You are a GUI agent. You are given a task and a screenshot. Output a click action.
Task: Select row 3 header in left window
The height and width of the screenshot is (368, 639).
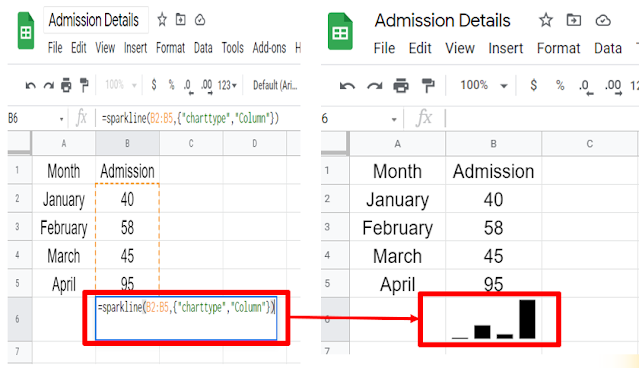(x=17, y=227)
